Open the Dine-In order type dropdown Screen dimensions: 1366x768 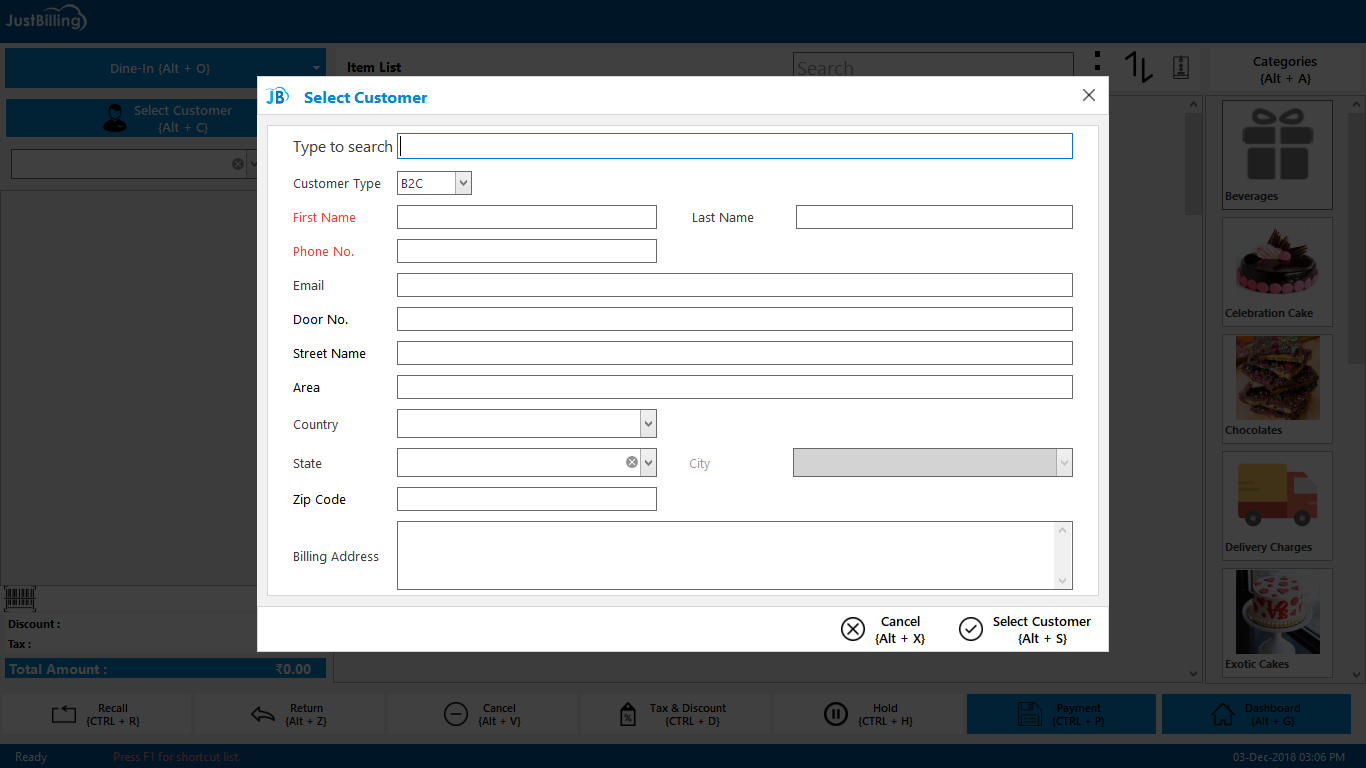(x=317, y=69)
